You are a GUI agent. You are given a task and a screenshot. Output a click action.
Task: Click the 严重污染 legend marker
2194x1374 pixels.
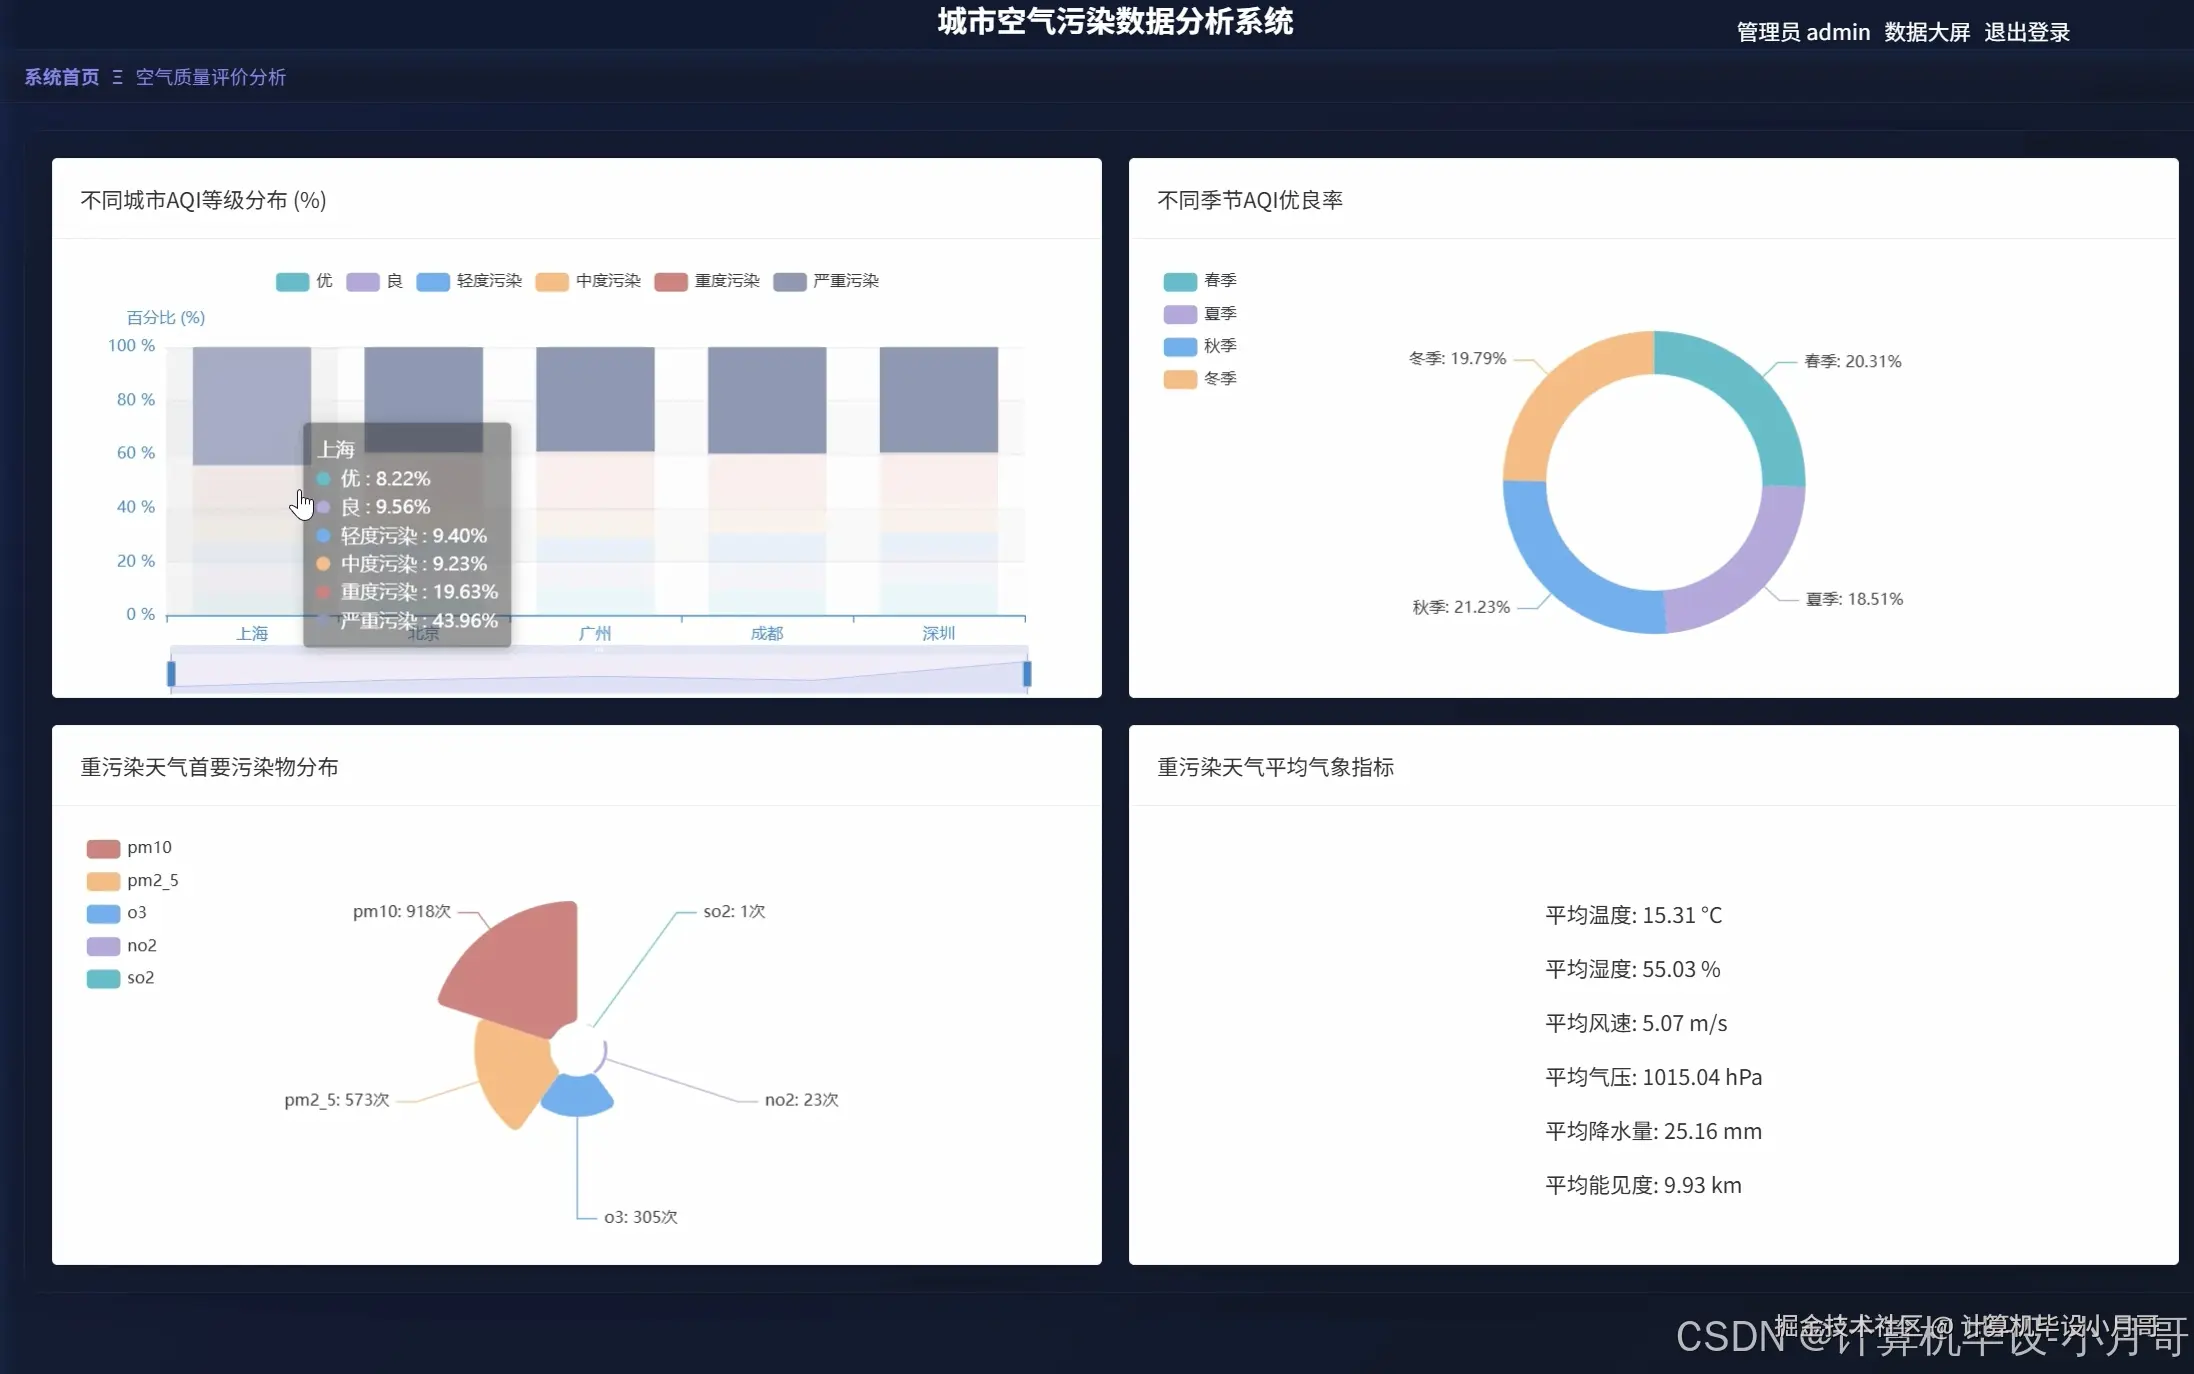[x=789, y=282]
